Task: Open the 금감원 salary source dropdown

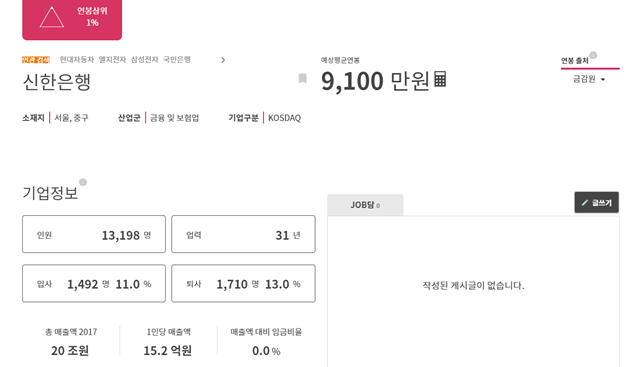Action: 589,79
